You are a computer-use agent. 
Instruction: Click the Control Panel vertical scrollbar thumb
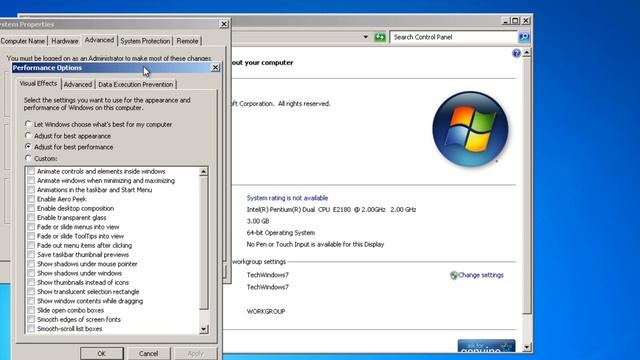tap(527, 185)
